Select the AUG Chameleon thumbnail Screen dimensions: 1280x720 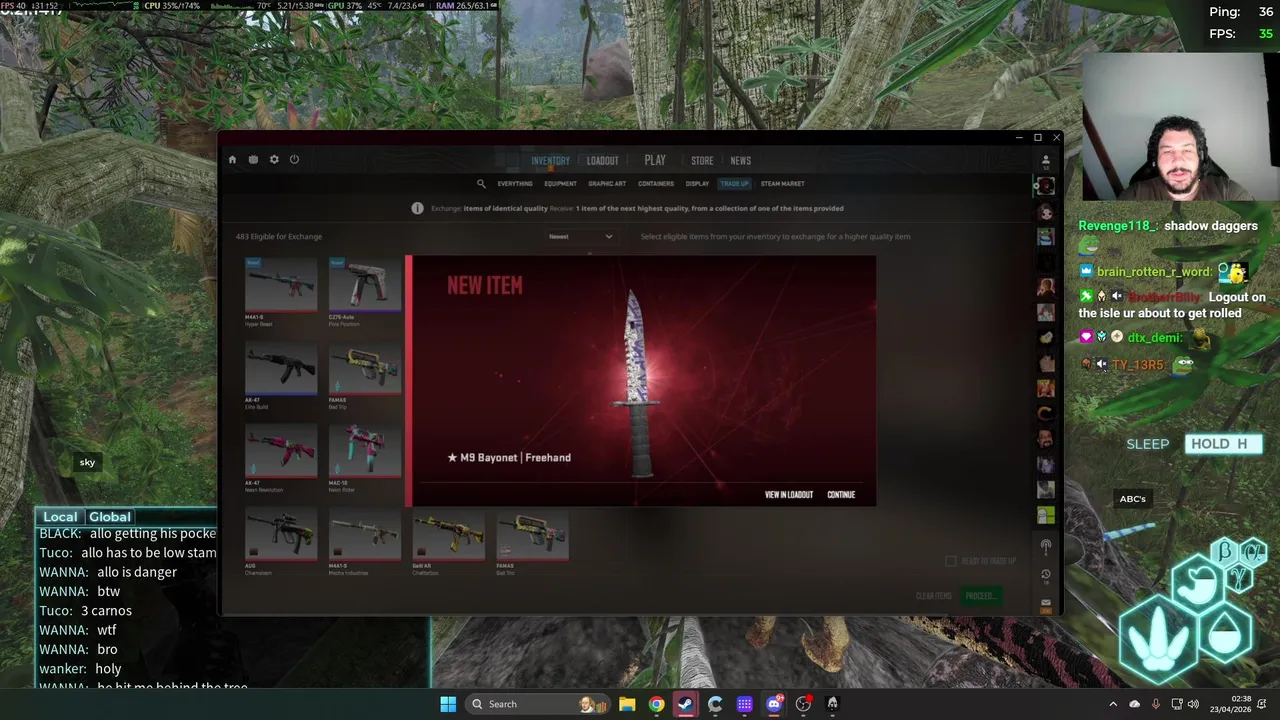(x=281, y=535)
